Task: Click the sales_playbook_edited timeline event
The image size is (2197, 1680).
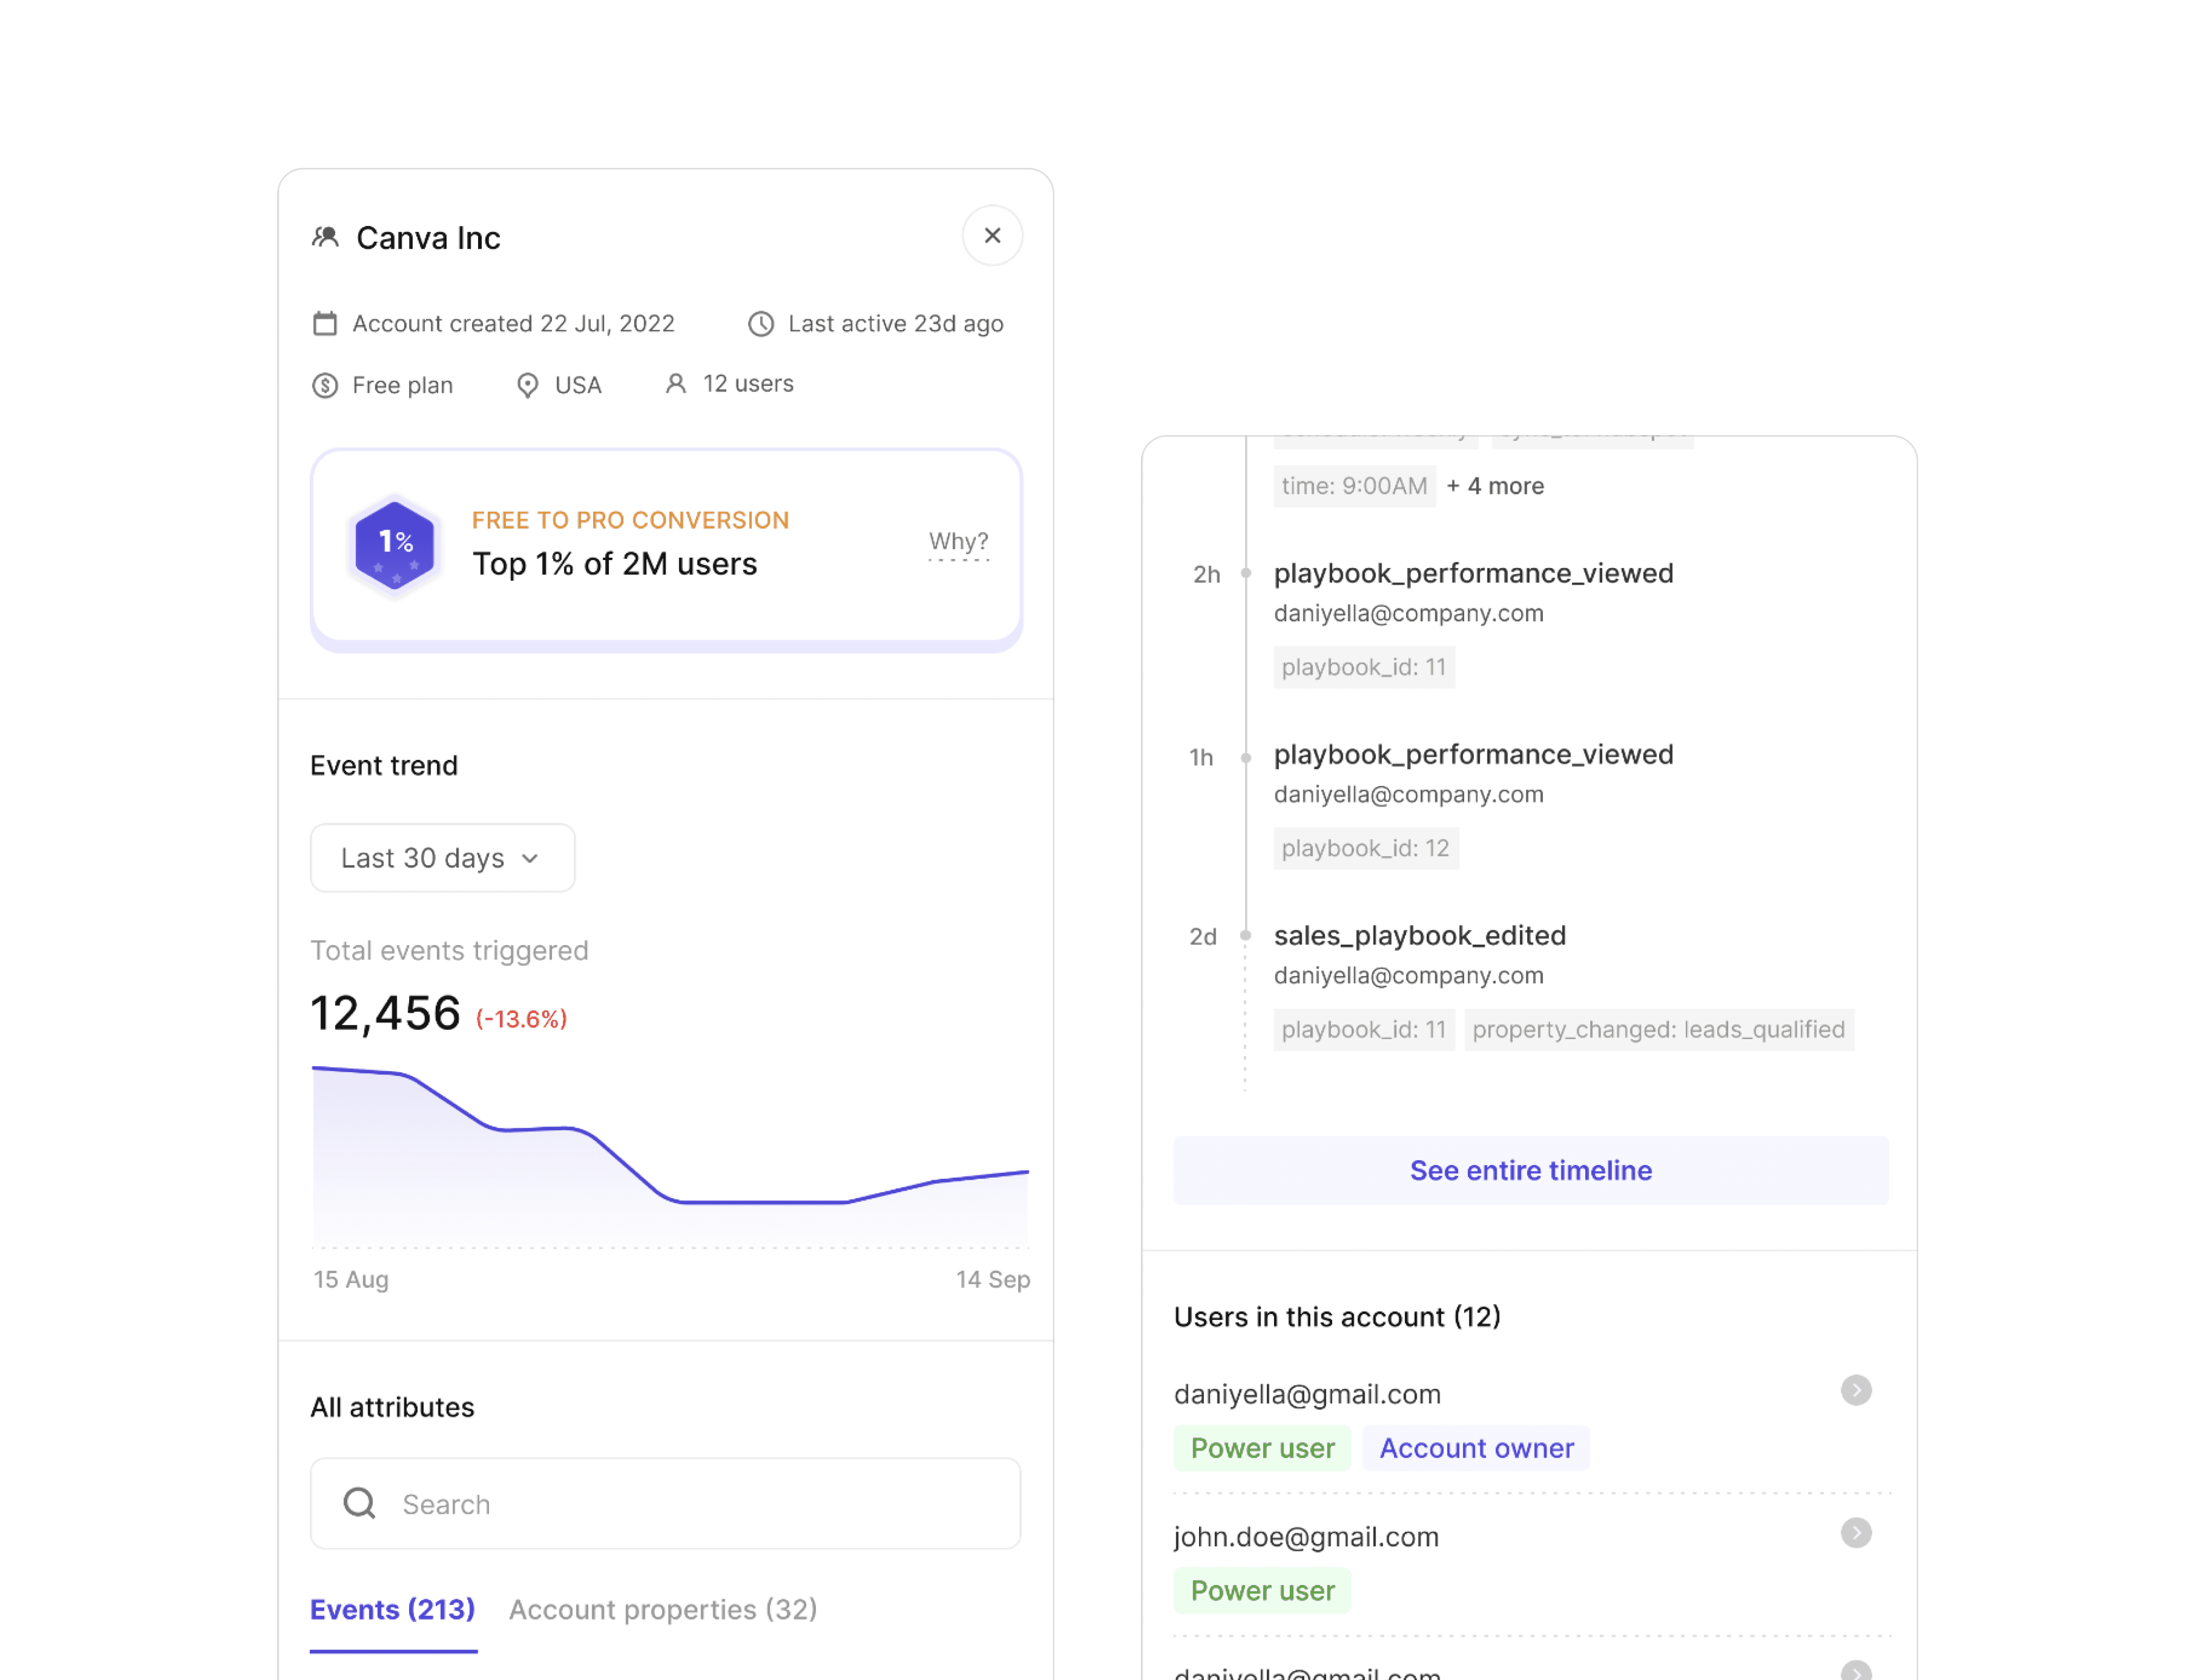Action: tap(1419, 935)
